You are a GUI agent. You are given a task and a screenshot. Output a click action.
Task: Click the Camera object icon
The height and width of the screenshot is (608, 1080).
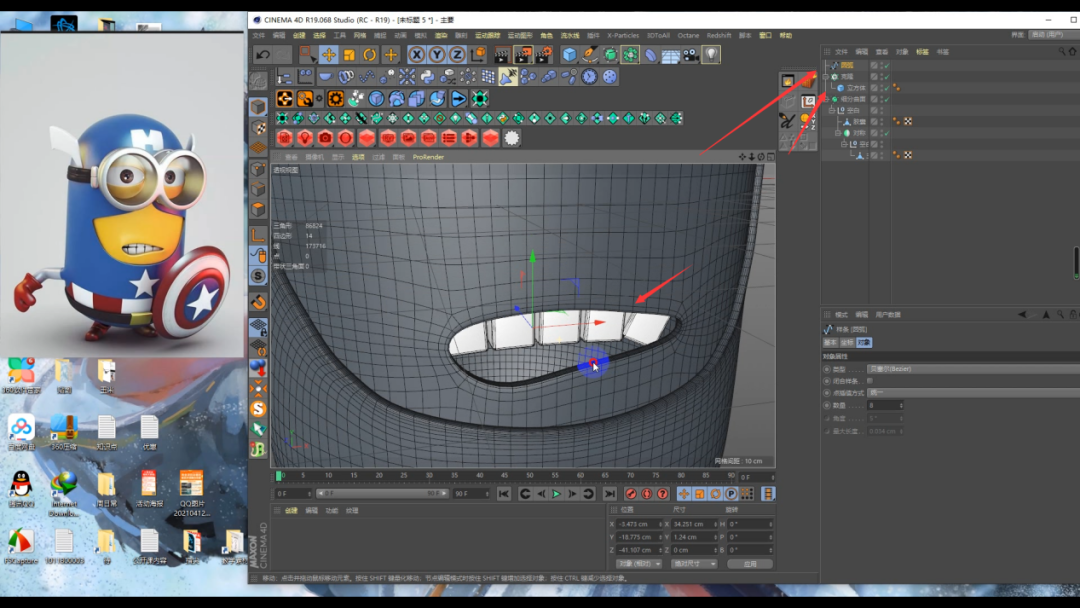(691, 54)
